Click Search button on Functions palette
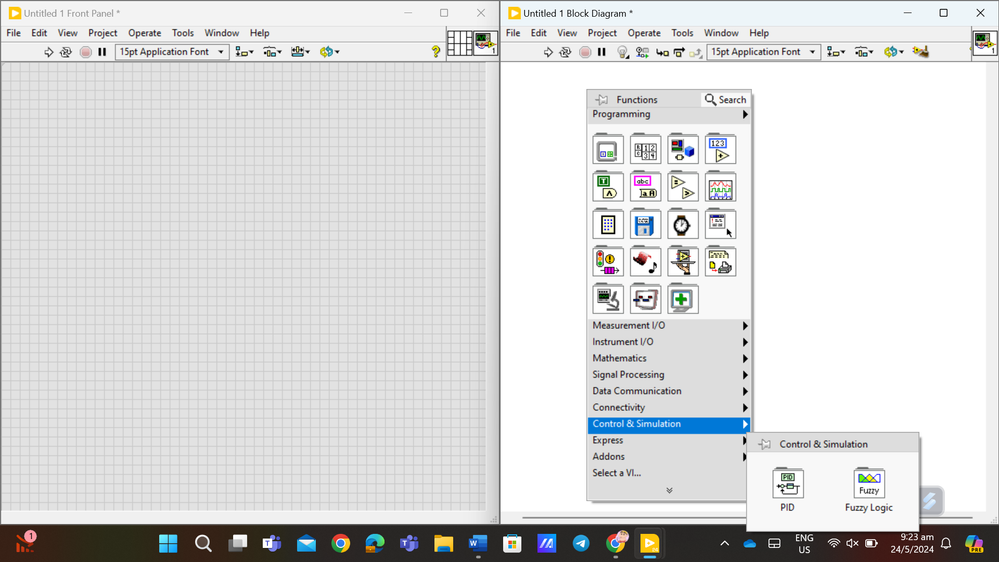Screen dimensions: 999x562 pyautogui.click(x=726, y=100)
